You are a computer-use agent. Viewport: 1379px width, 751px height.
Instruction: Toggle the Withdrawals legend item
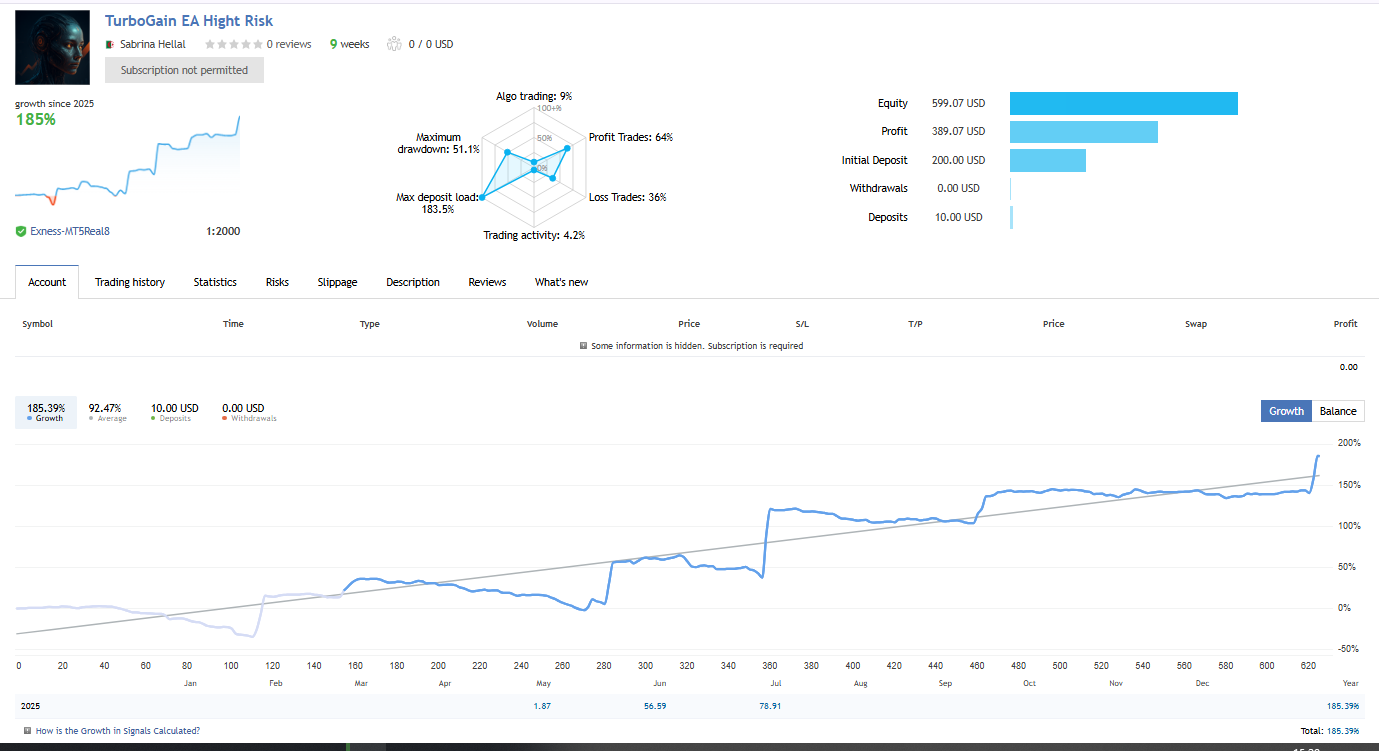click(x=242, y=412)
